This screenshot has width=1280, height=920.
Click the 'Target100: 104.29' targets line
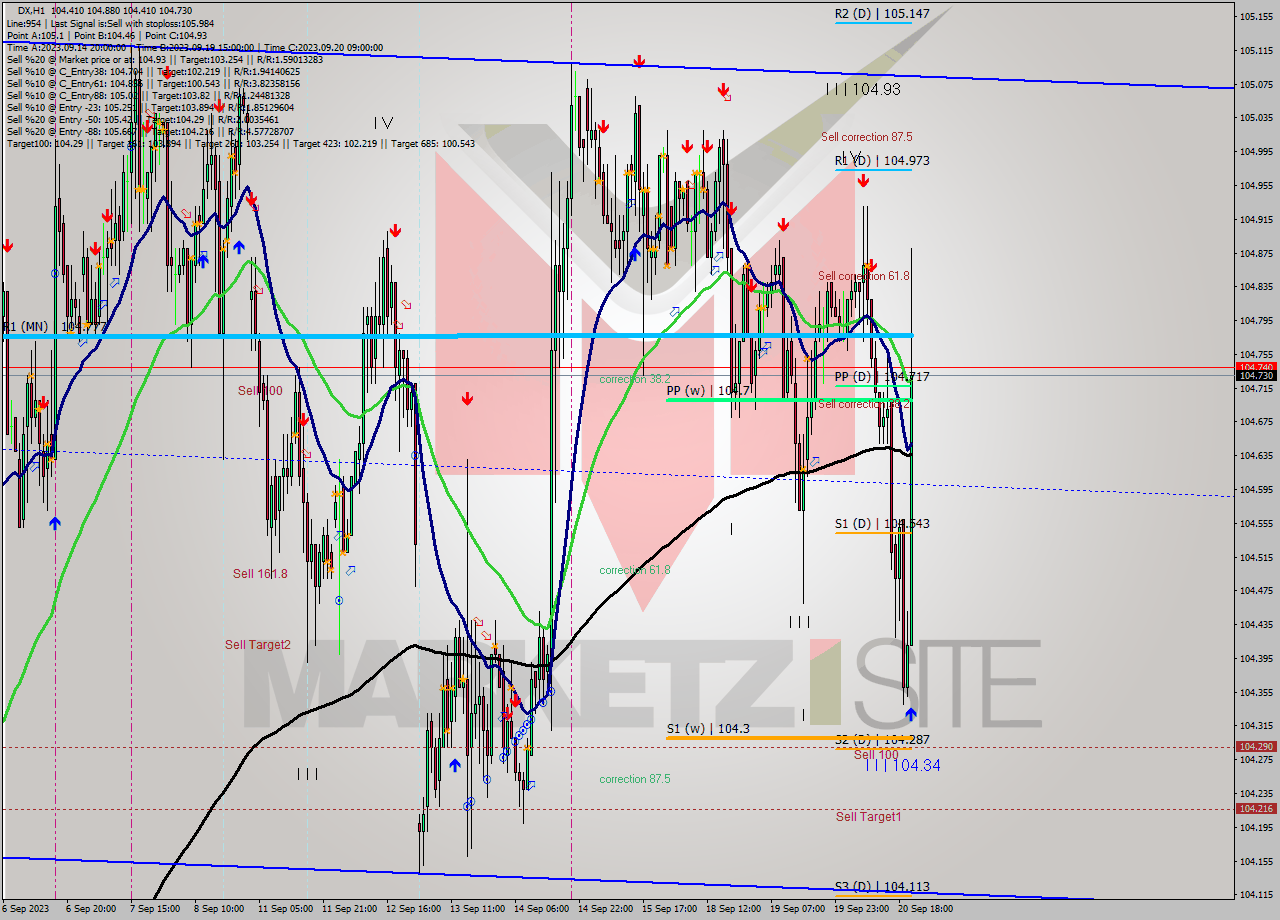tap(241, 144)
